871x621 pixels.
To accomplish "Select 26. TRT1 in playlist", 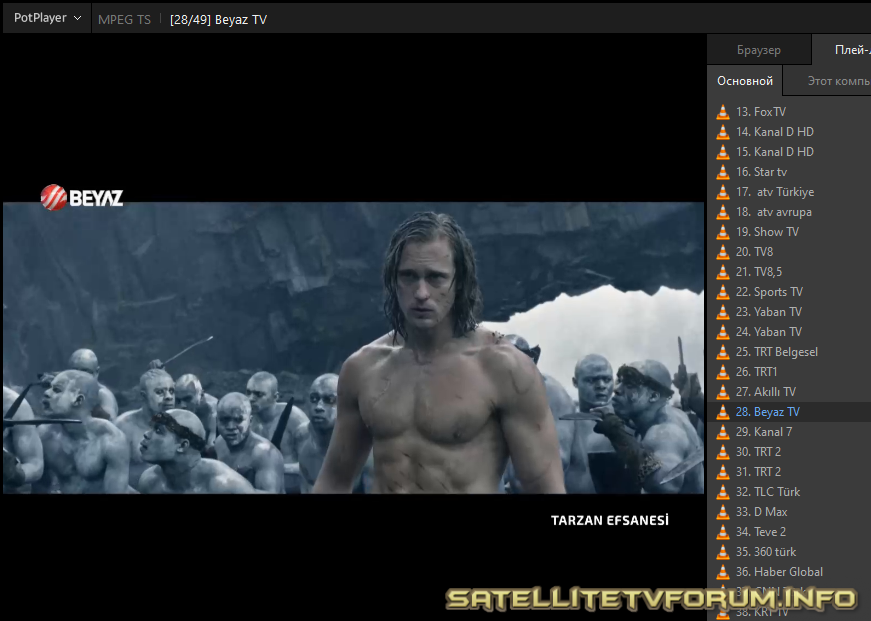I will [789, 372].
